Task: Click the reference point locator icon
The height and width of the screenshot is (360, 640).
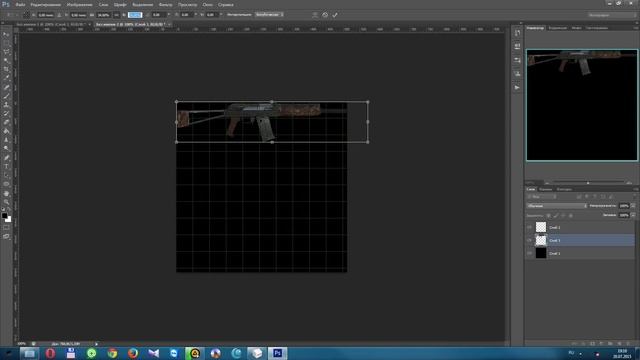Action: (26, 15)
